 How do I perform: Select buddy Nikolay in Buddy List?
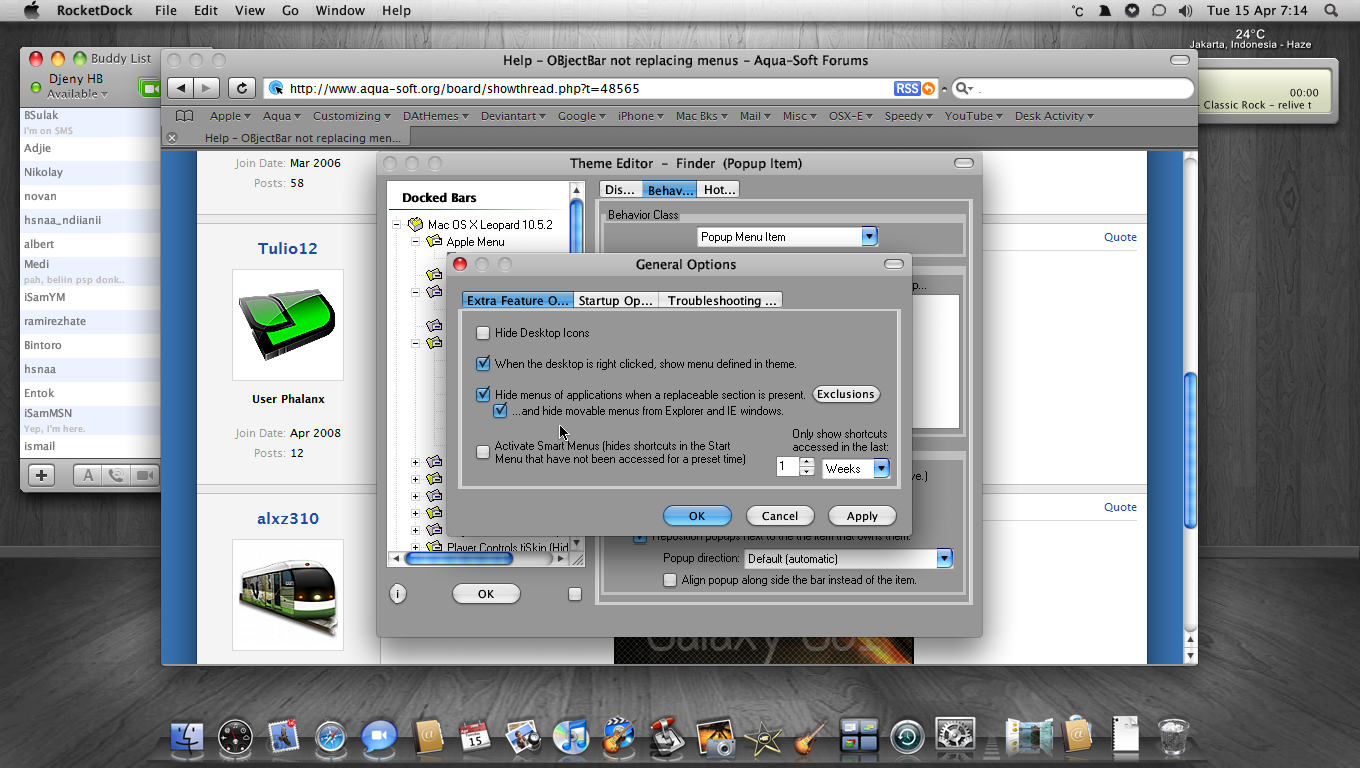tap(90, 172)
